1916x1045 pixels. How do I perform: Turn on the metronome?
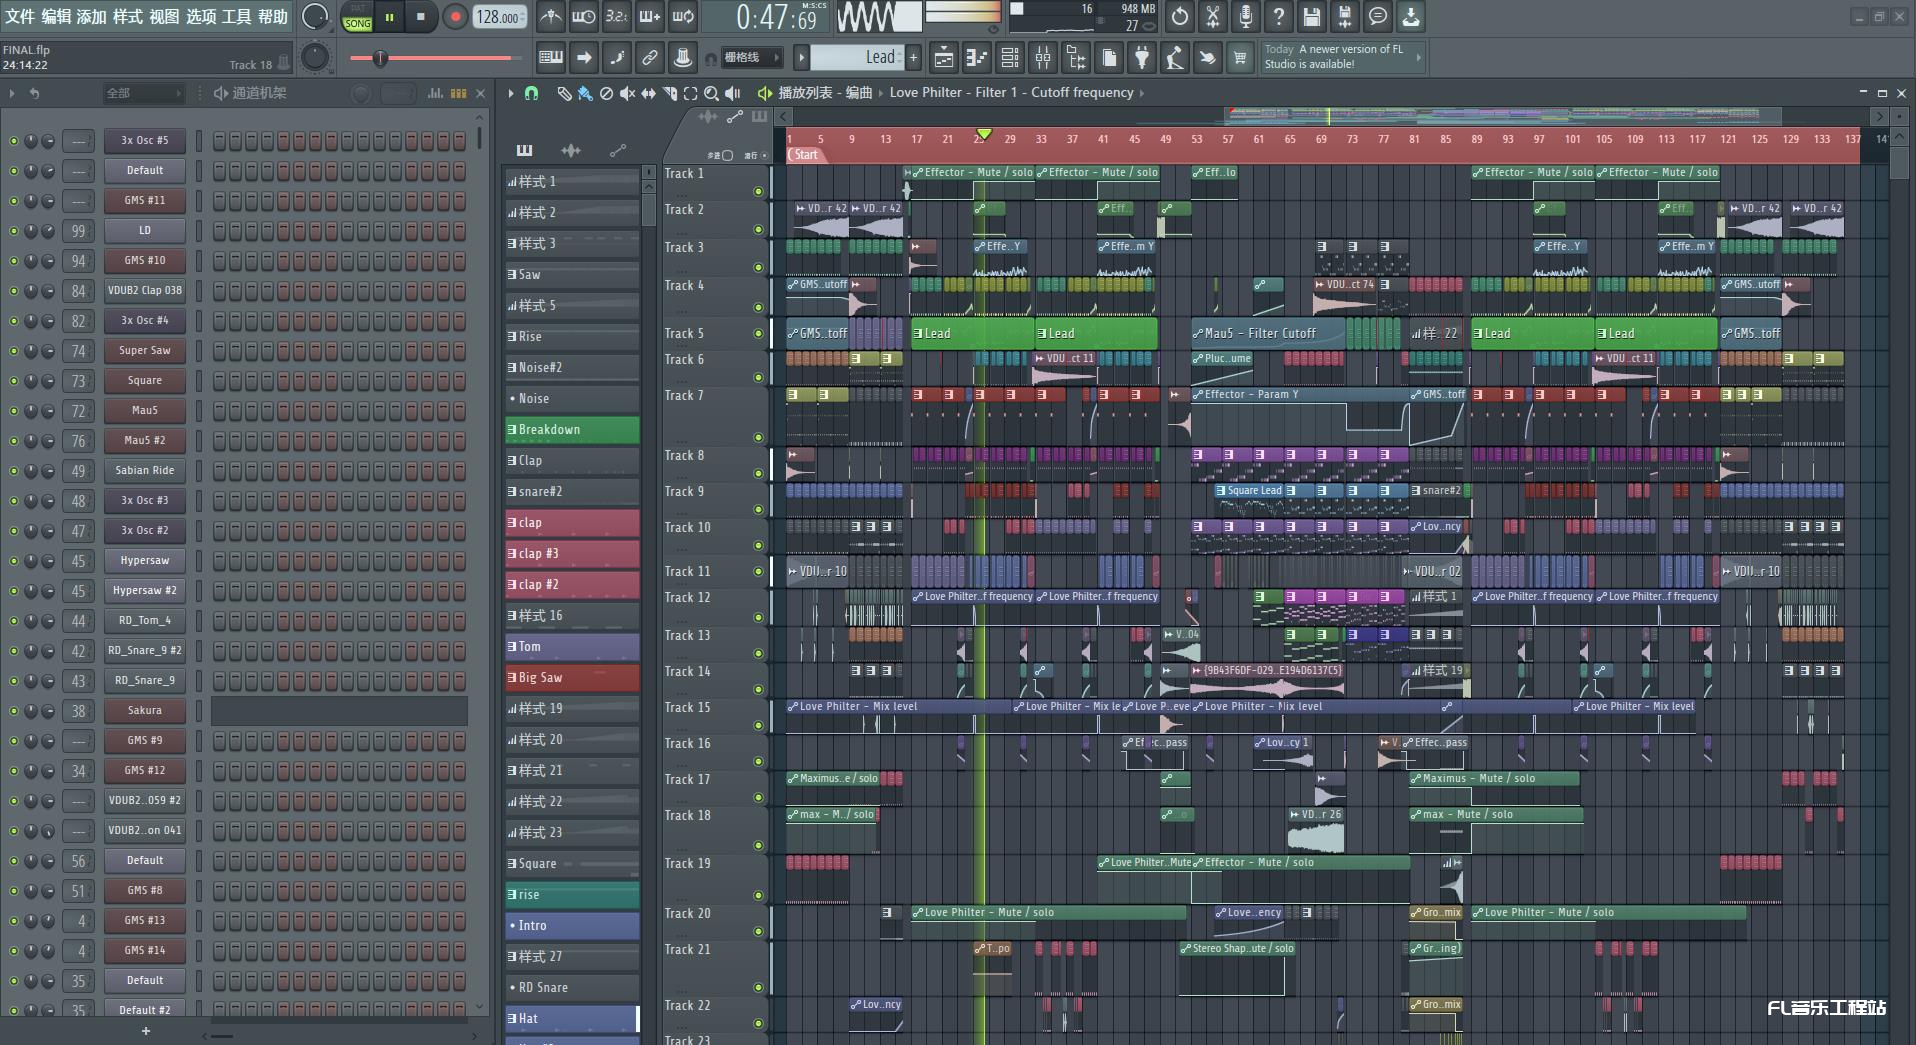pos(551,17)
